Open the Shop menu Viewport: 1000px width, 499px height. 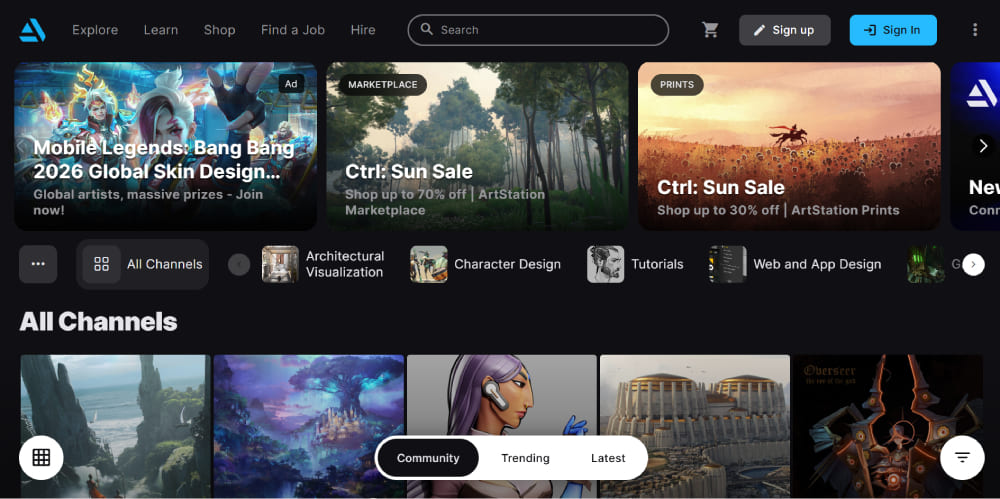(x=219, y=30)
